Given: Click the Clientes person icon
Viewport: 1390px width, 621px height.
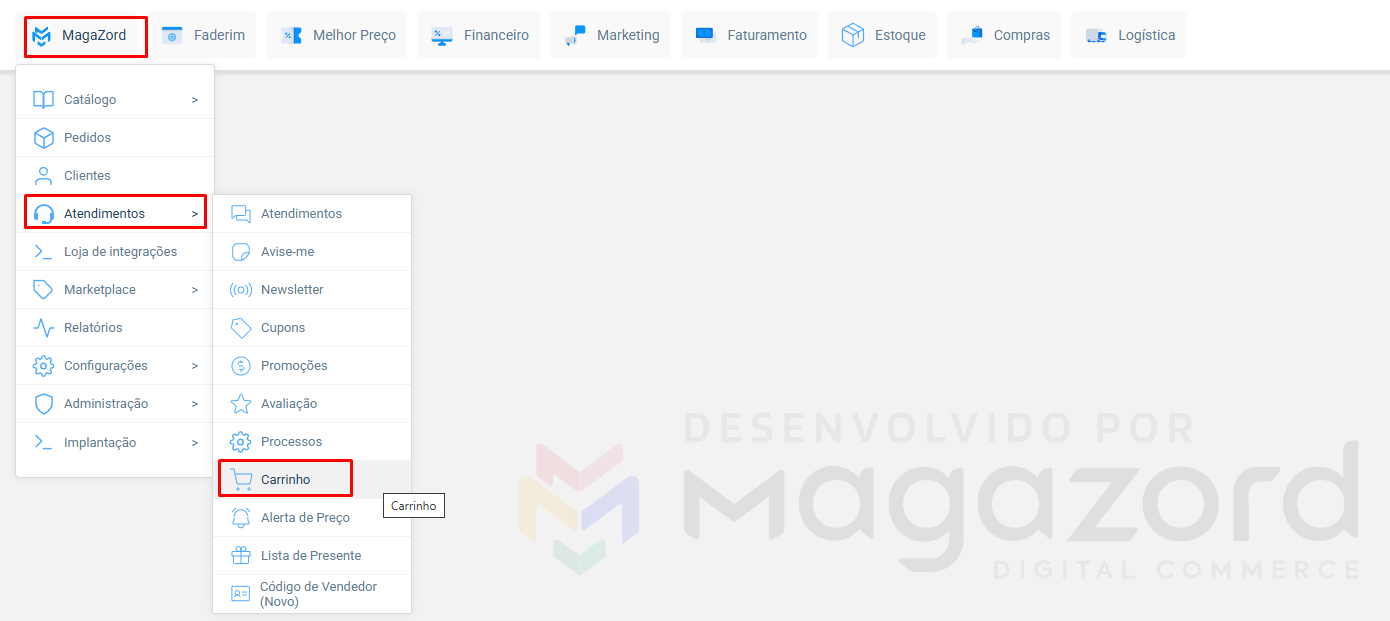Looking at the screenshot, I should (x=43, y=176).
